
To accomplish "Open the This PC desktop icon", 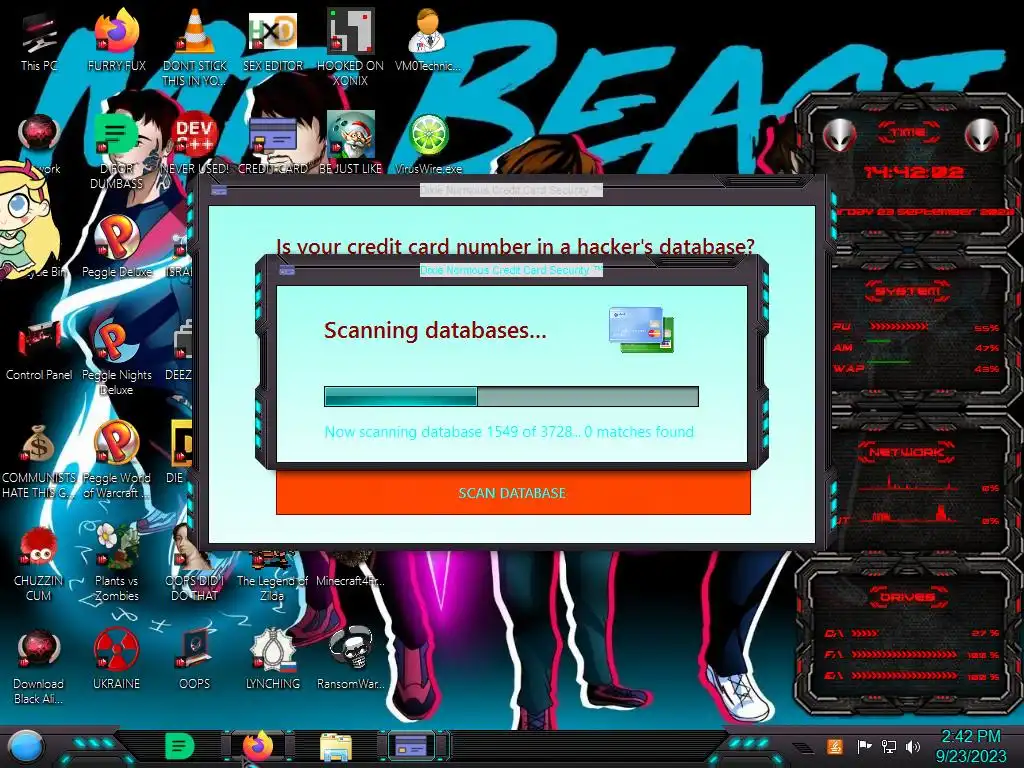I will click(39, 40).
